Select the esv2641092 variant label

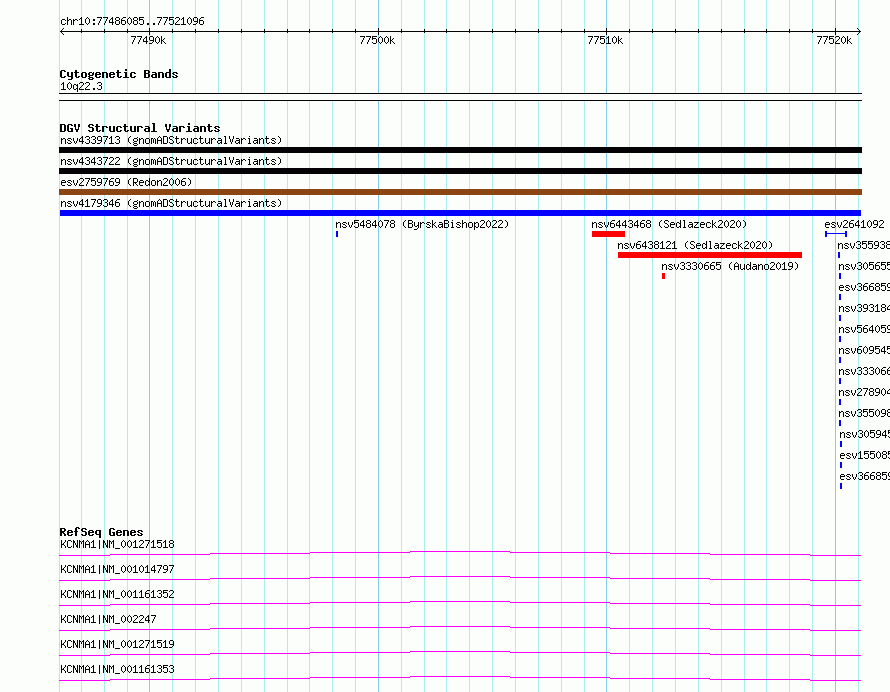[854, 224]
